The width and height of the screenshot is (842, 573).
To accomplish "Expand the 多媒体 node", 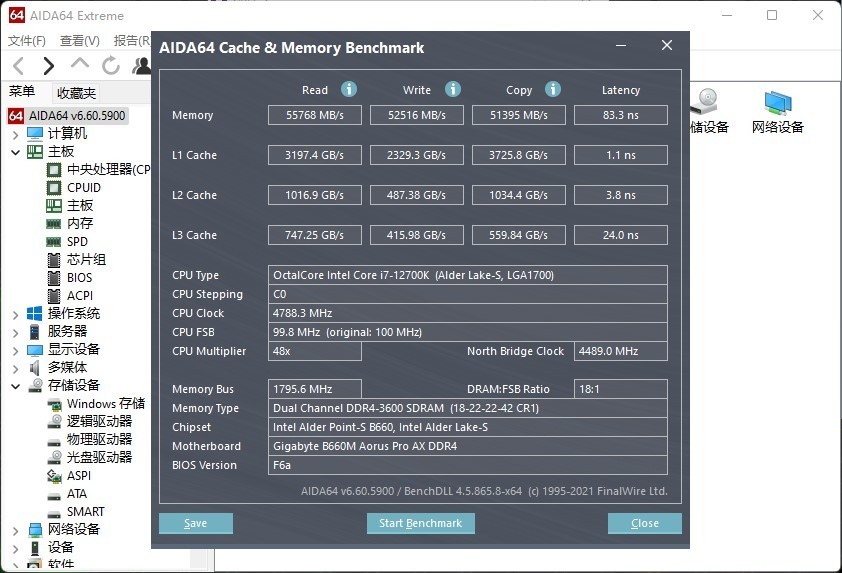I will [x=16, y=369].
